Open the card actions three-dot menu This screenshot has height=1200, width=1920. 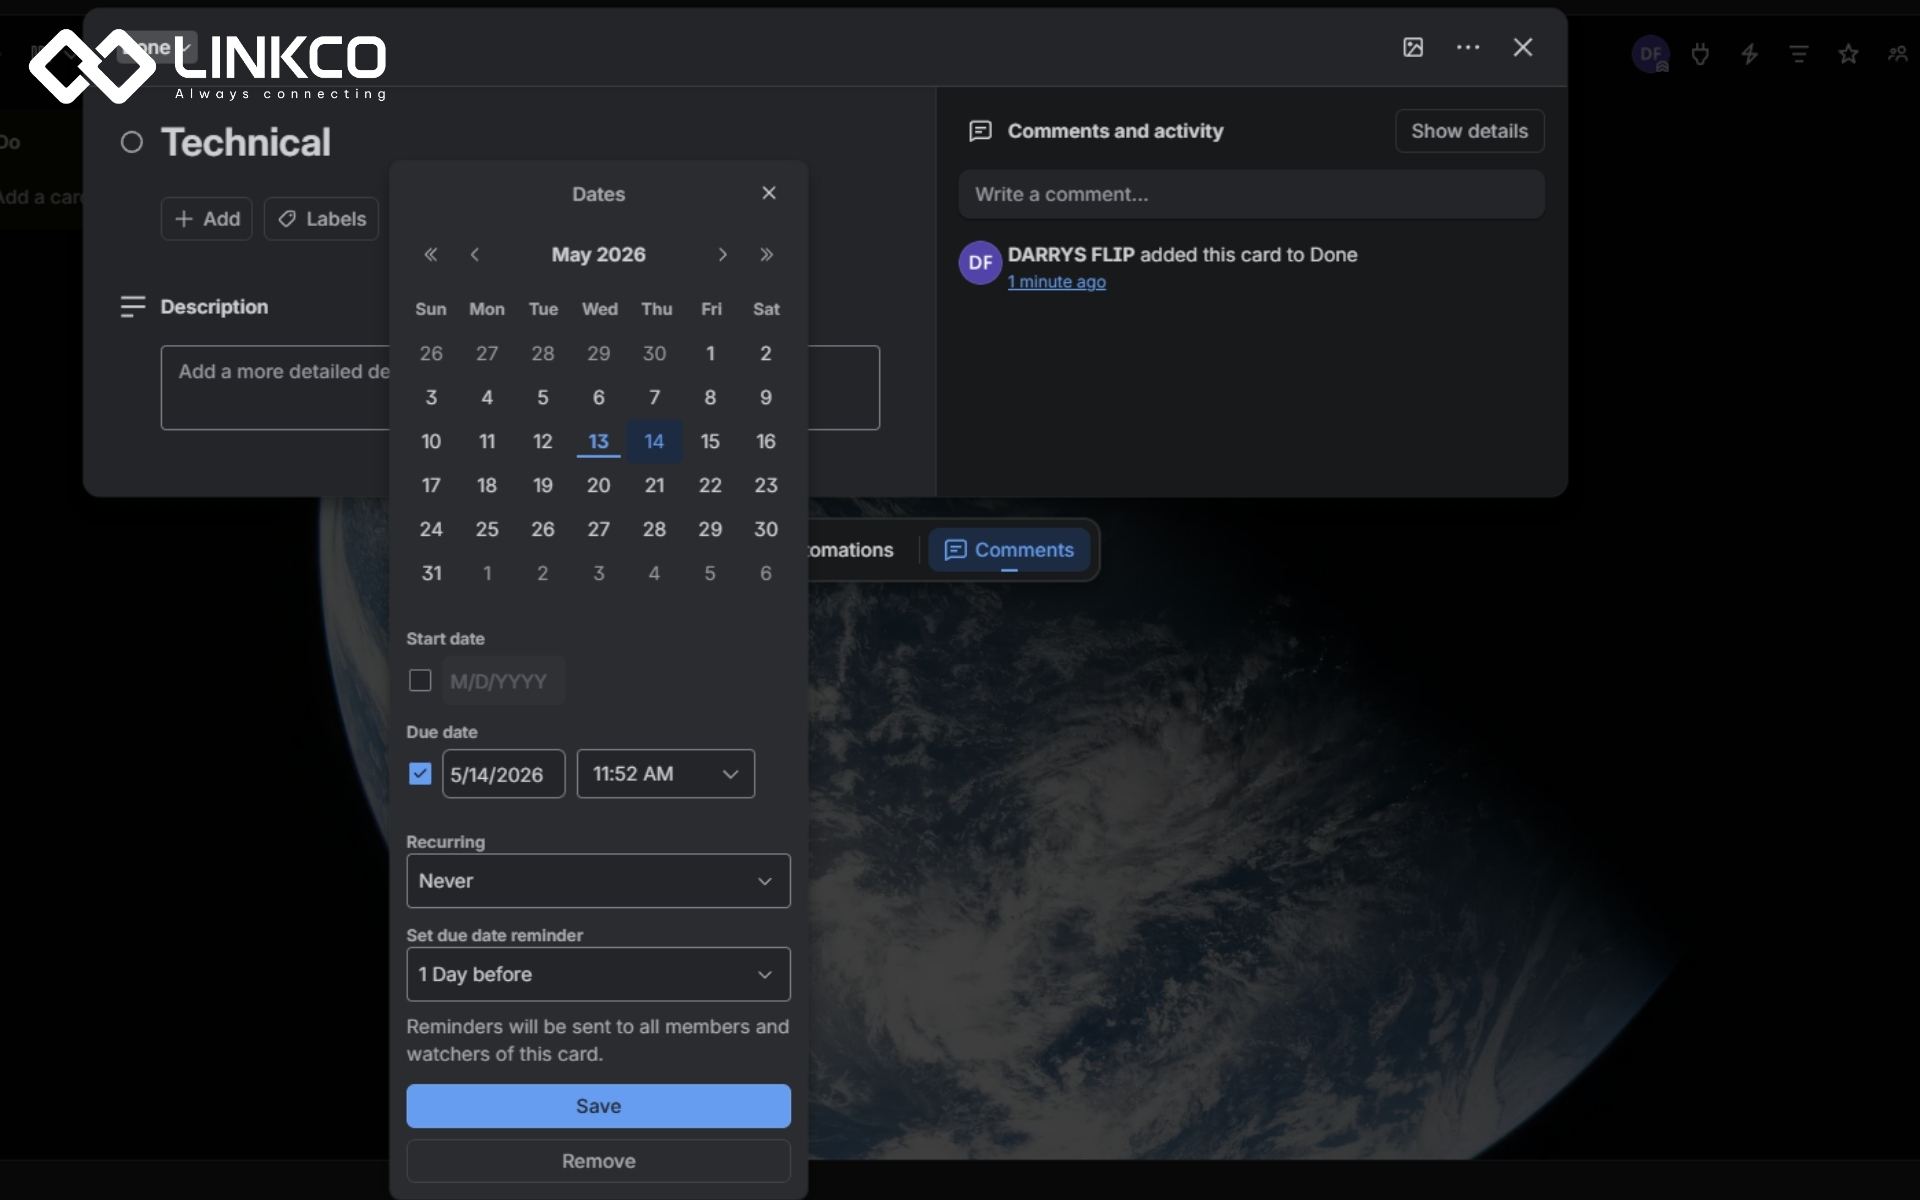coord(1468,47)
